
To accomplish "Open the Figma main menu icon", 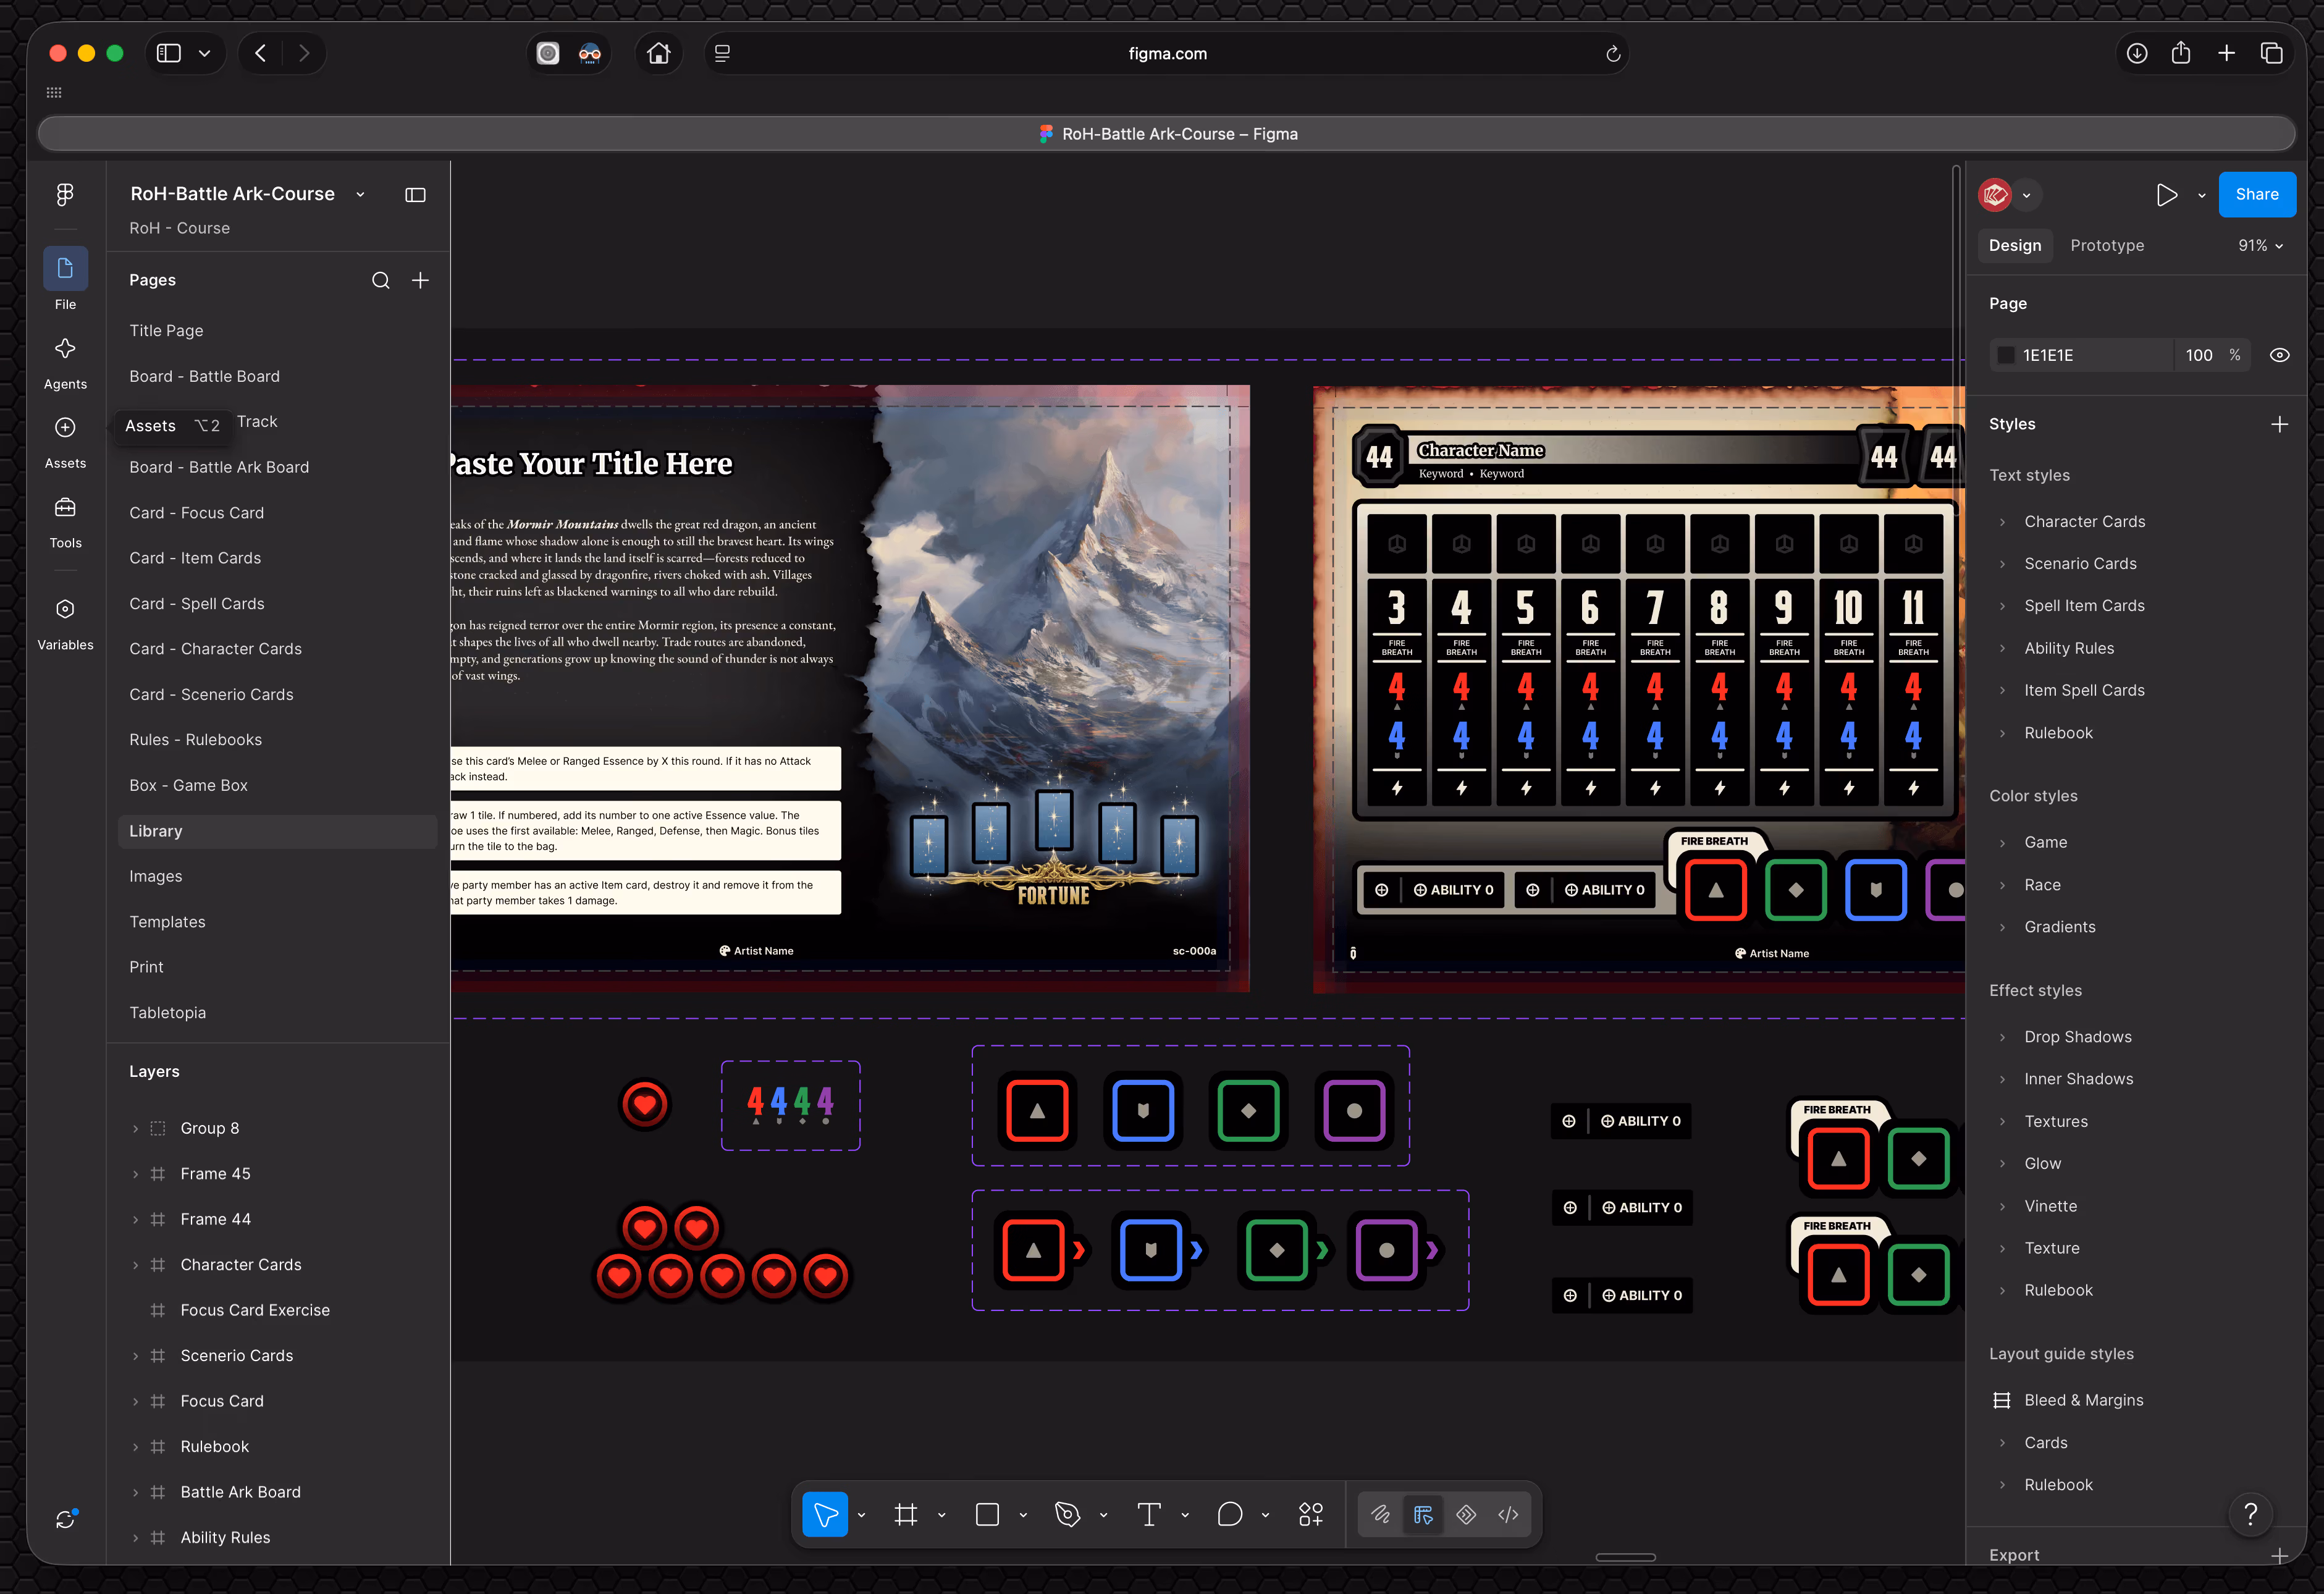I will point(65,194).
